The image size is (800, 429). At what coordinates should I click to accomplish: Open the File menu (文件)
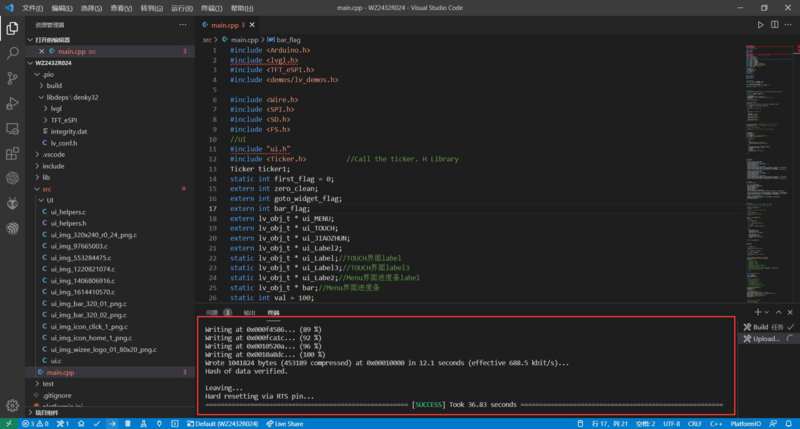(32, 8)
